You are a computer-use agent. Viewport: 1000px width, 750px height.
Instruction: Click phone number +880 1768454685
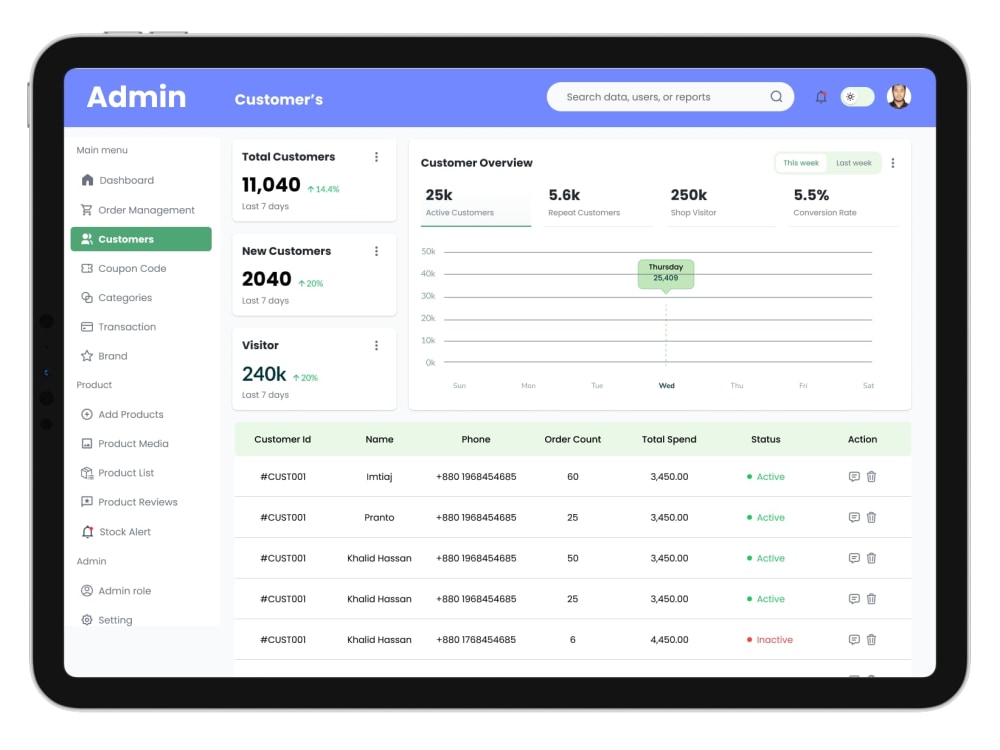(x=476, y=640)
